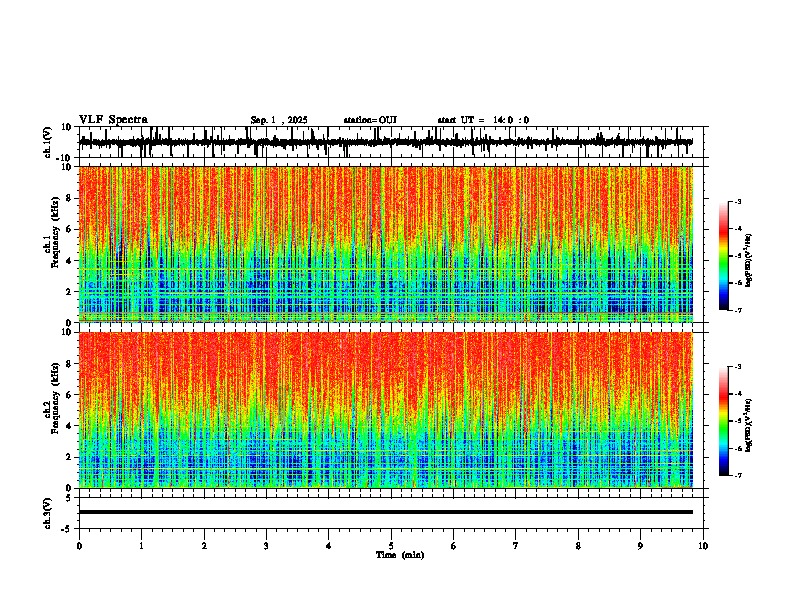Click the ch.2 spectrogram color bar
792x612 pixels.
coord(724,421)
